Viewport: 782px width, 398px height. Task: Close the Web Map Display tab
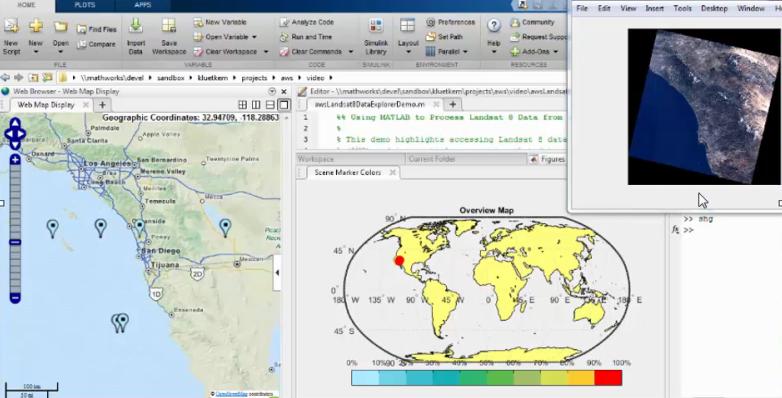(86, 105)
